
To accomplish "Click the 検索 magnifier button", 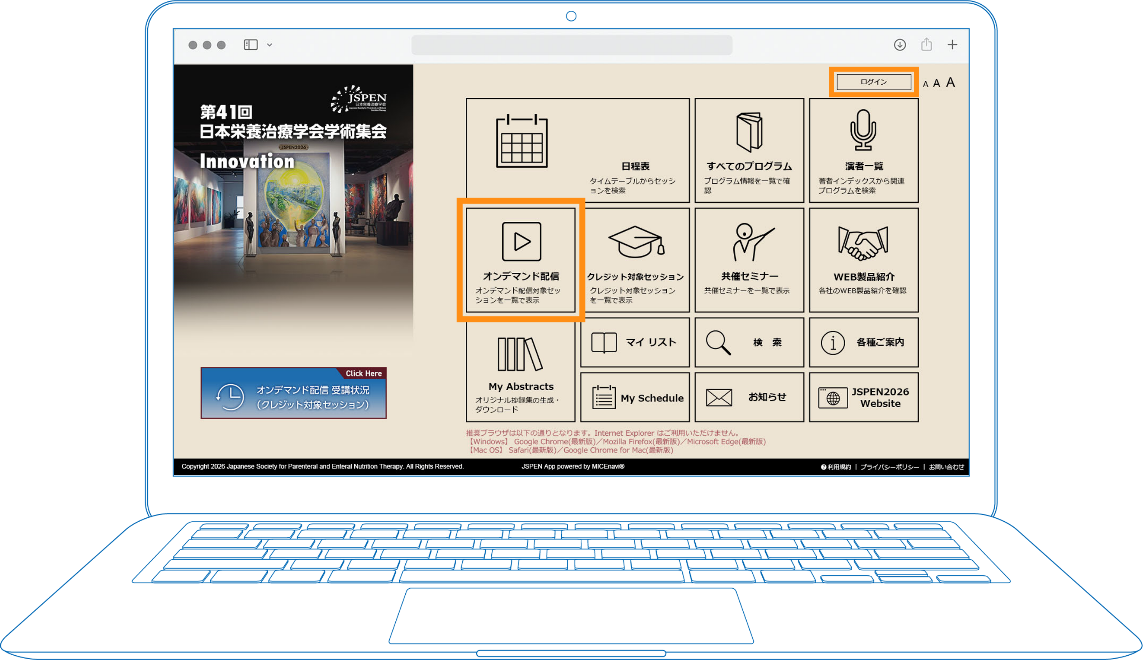I will pyautogui.click(x=749, y=342).
